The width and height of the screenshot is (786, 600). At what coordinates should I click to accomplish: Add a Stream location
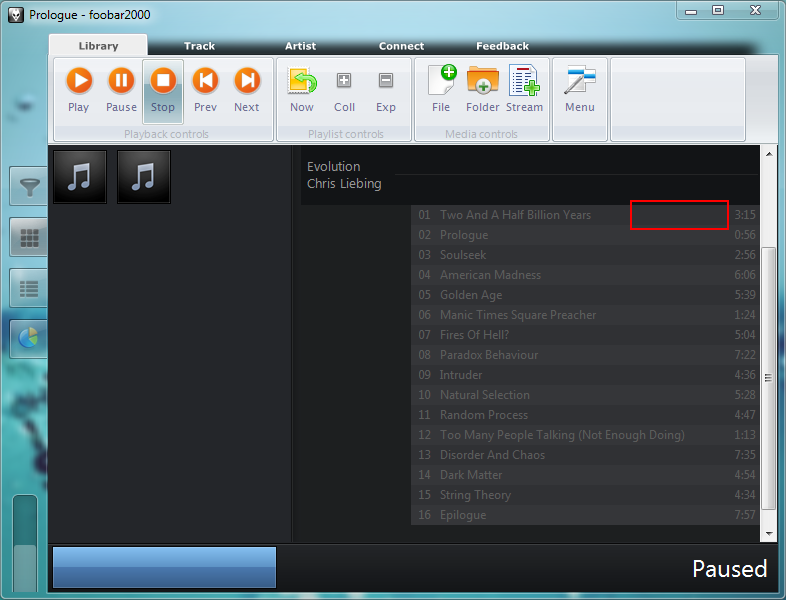pos(524,90)
